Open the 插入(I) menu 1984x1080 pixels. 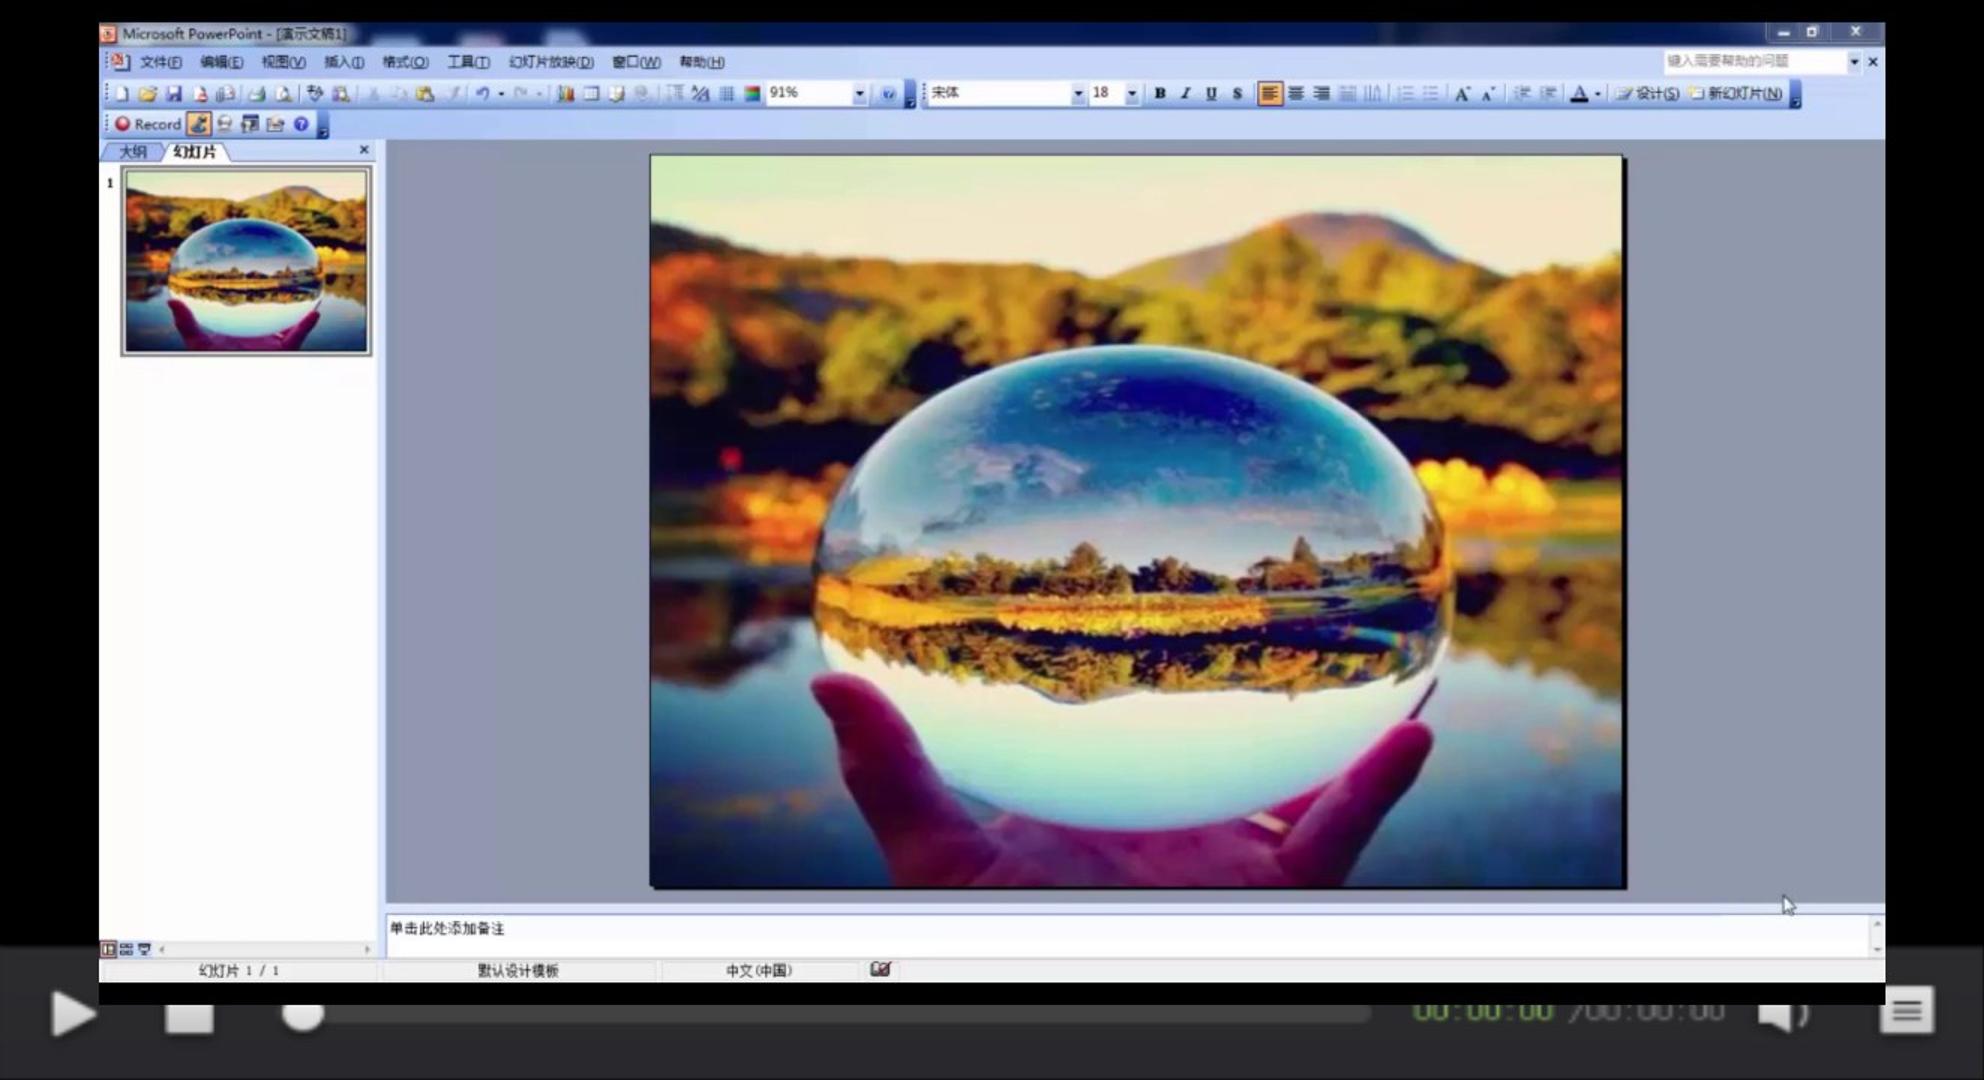click(x=344, y=62)
